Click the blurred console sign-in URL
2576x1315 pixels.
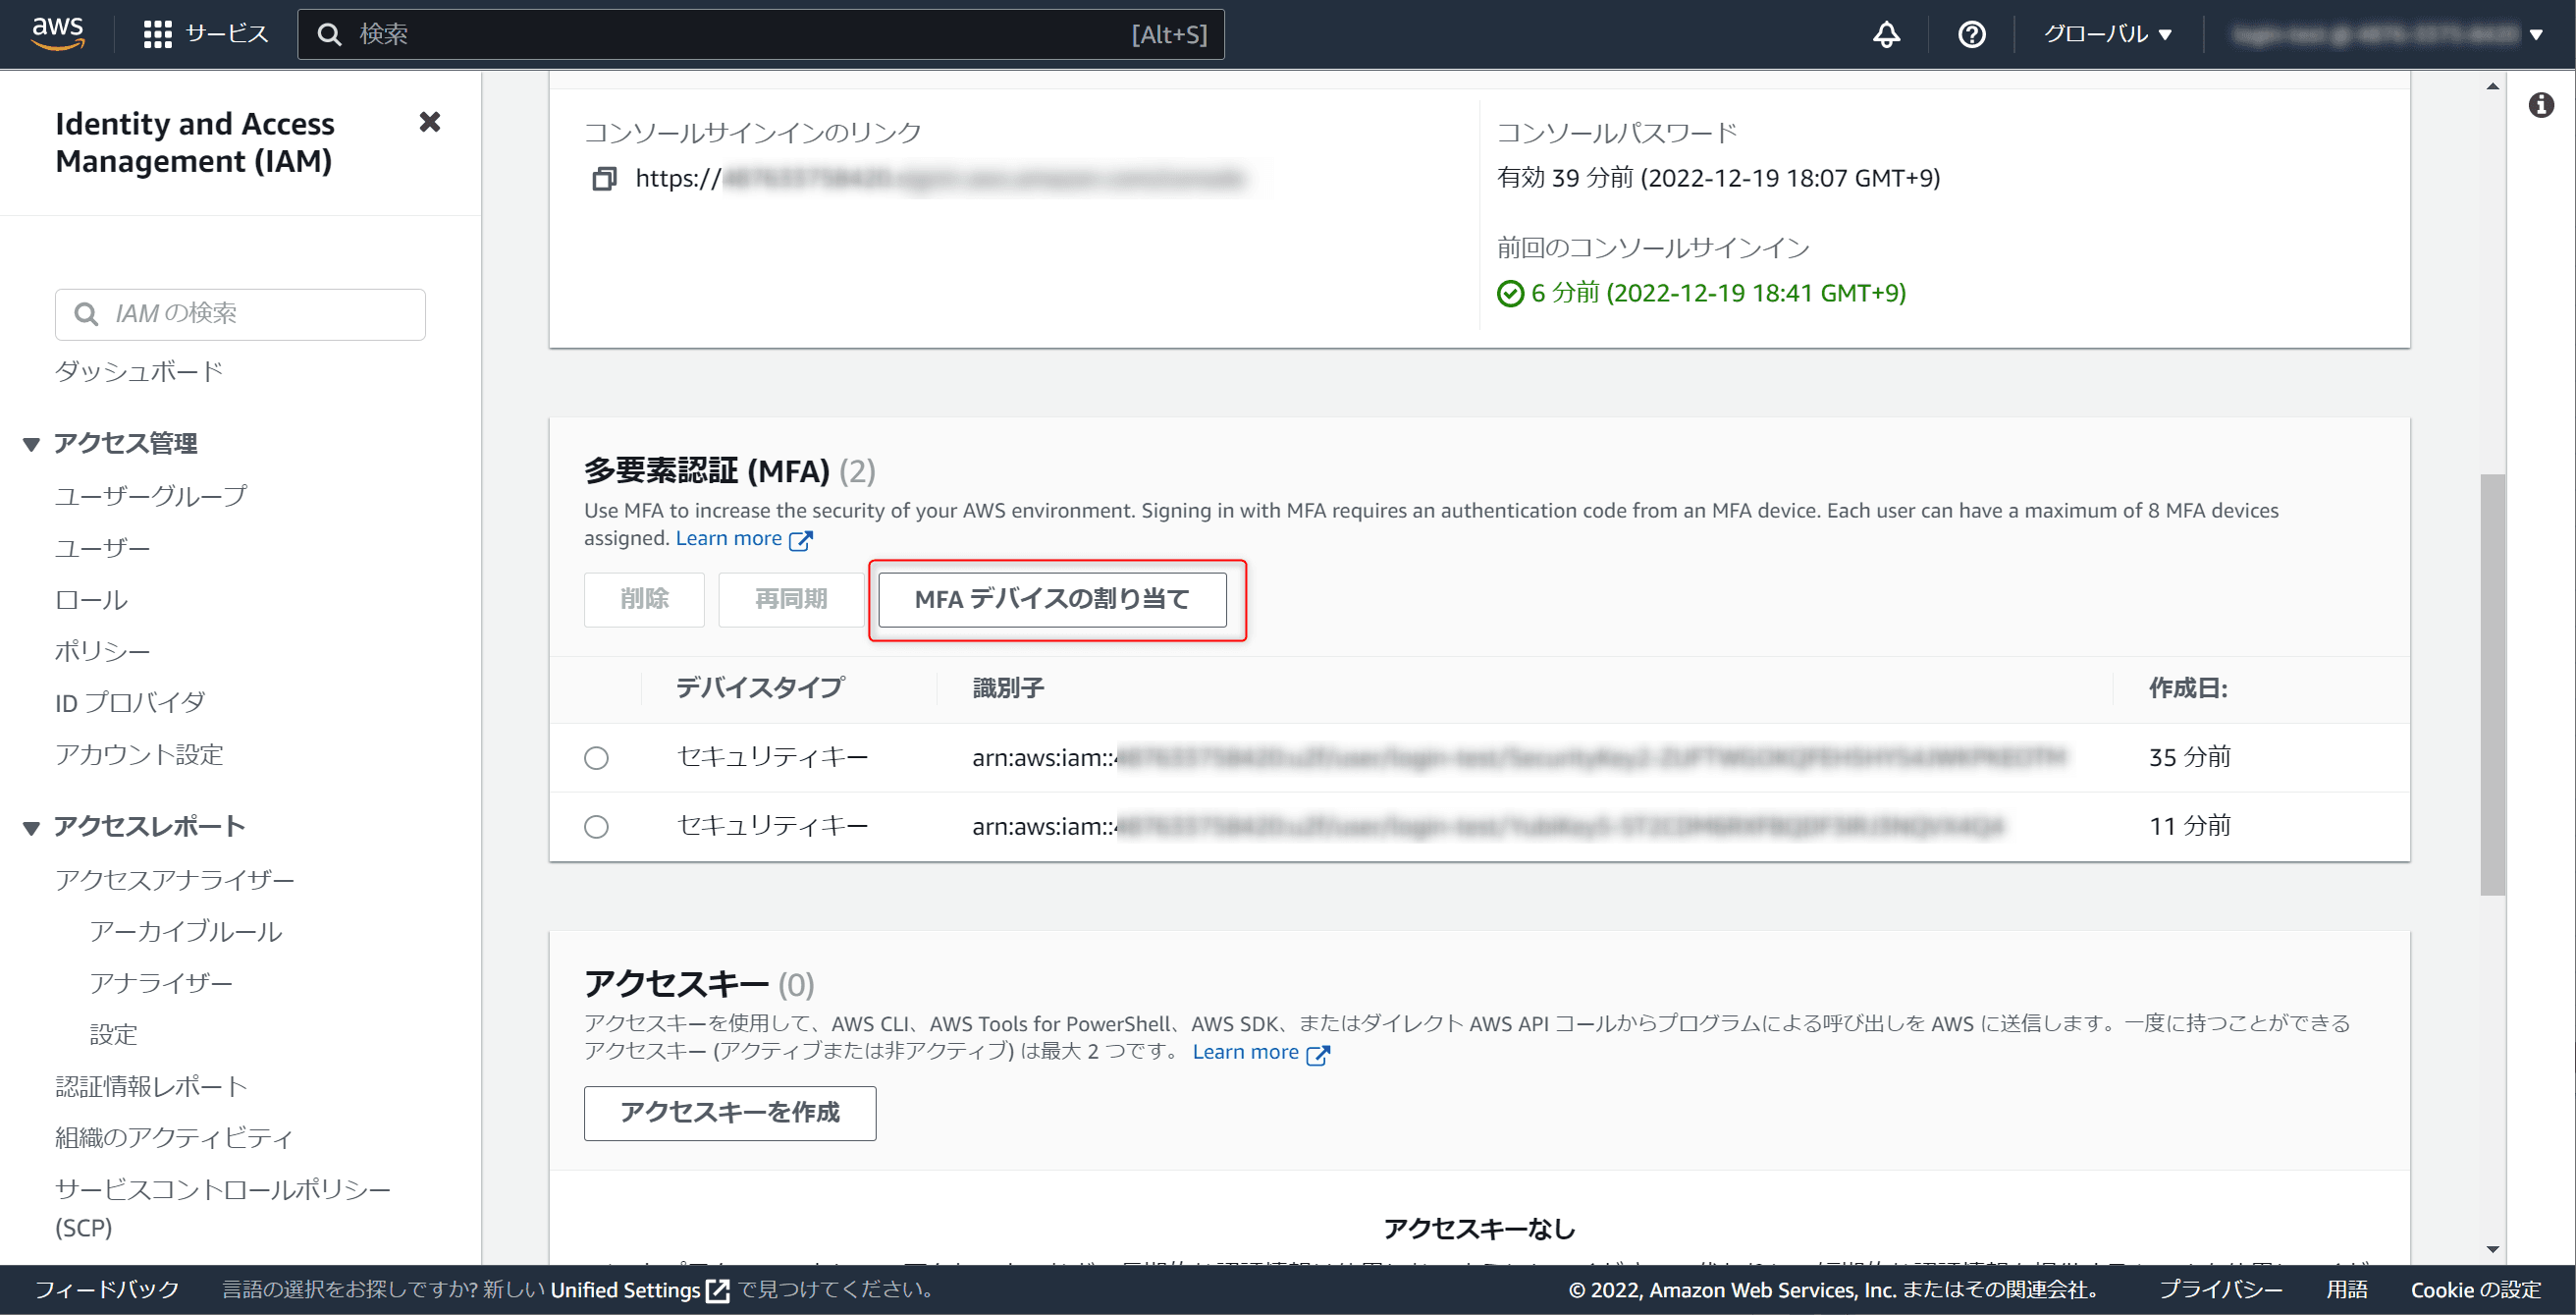click(x=940, y=179)
